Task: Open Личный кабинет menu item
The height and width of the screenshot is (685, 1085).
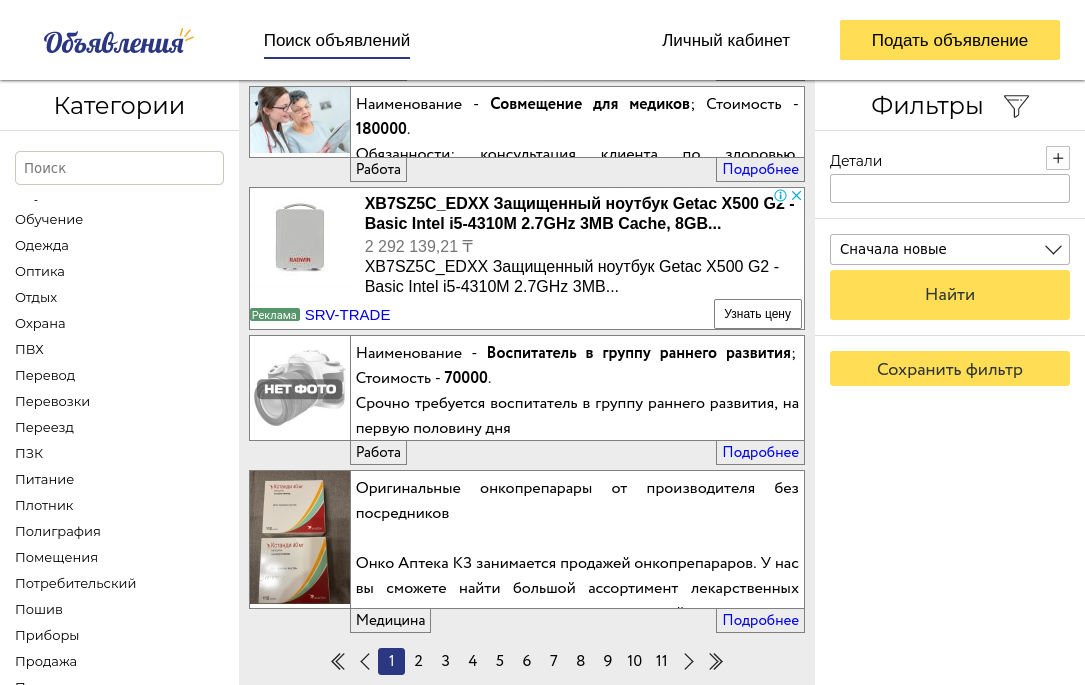Action: point(725,41)
